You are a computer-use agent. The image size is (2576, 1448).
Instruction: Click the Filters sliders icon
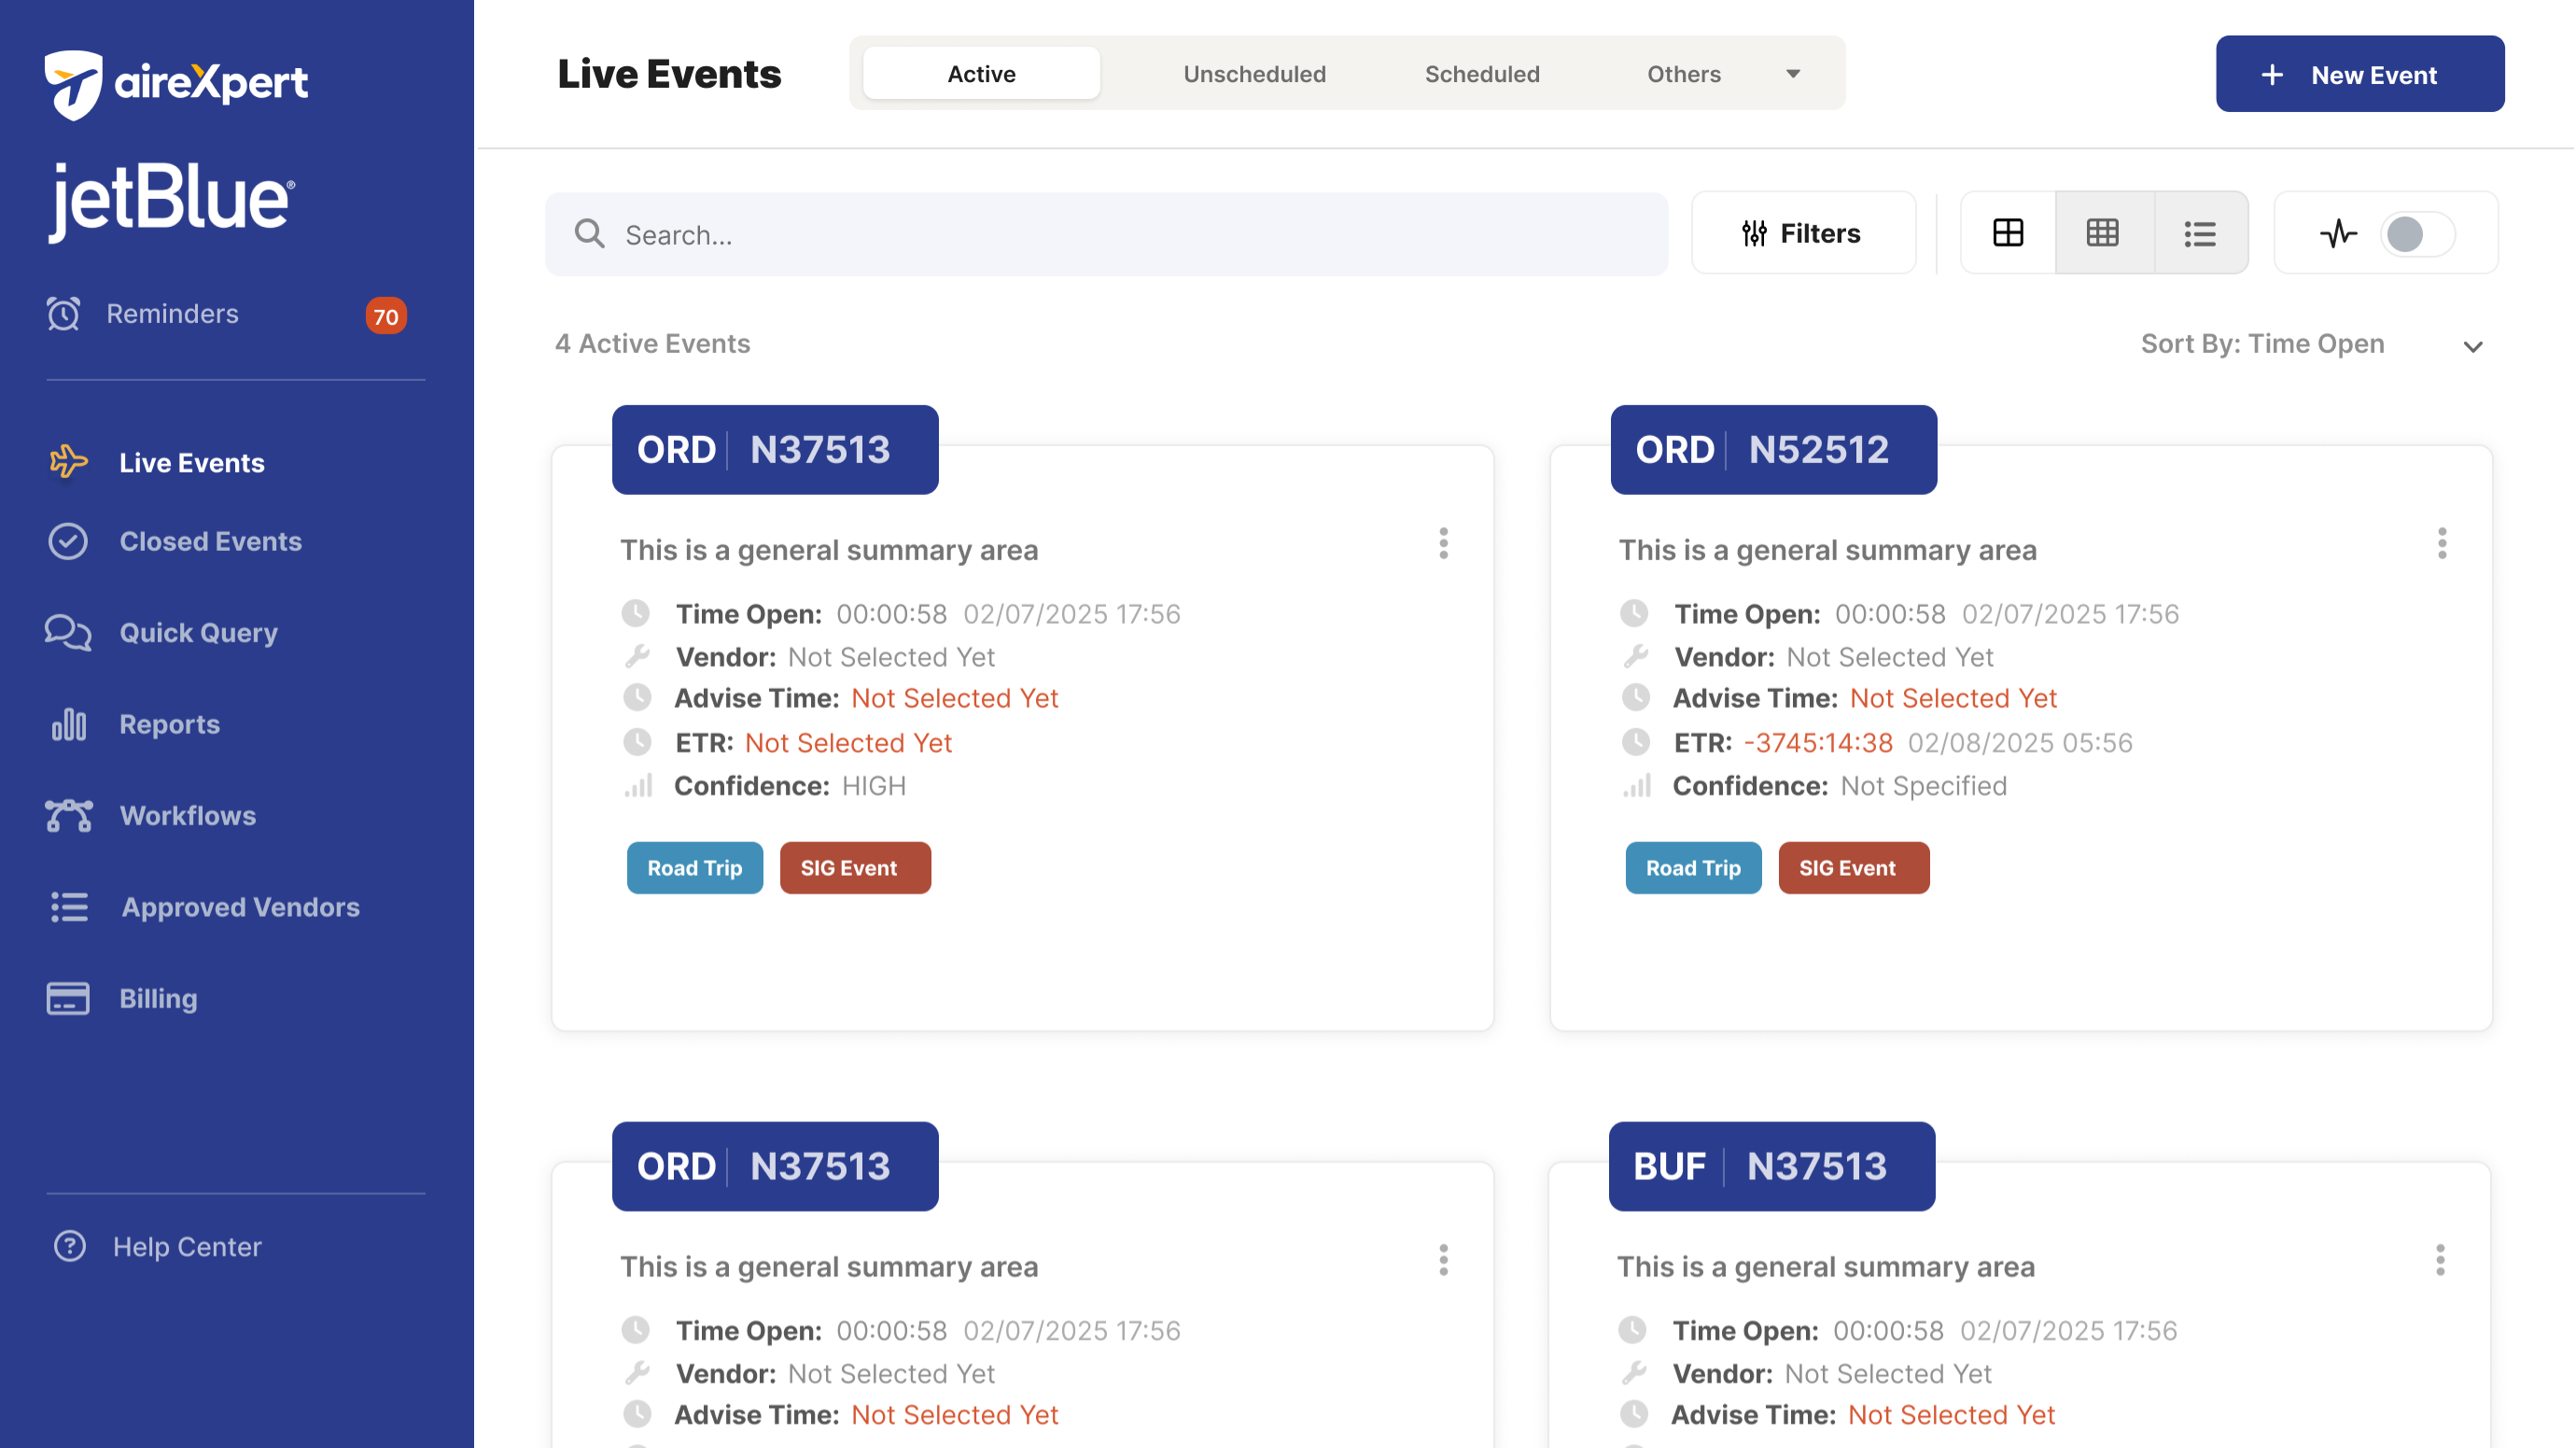coord(1754,234)
